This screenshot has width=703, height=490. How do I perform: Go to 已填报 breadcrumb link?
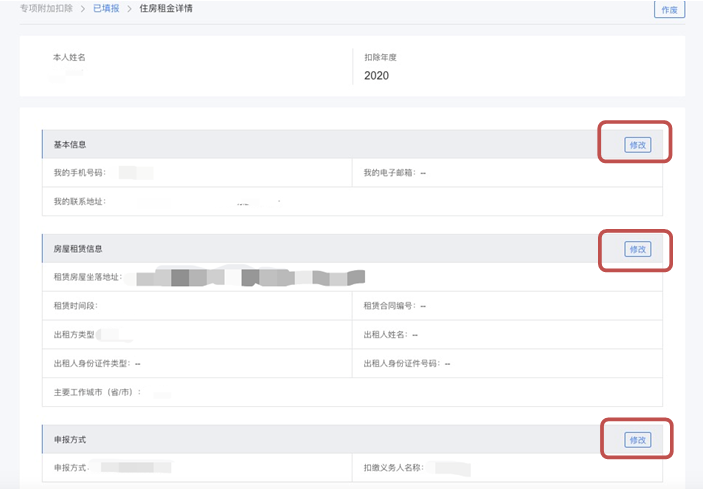click(104, 9)
